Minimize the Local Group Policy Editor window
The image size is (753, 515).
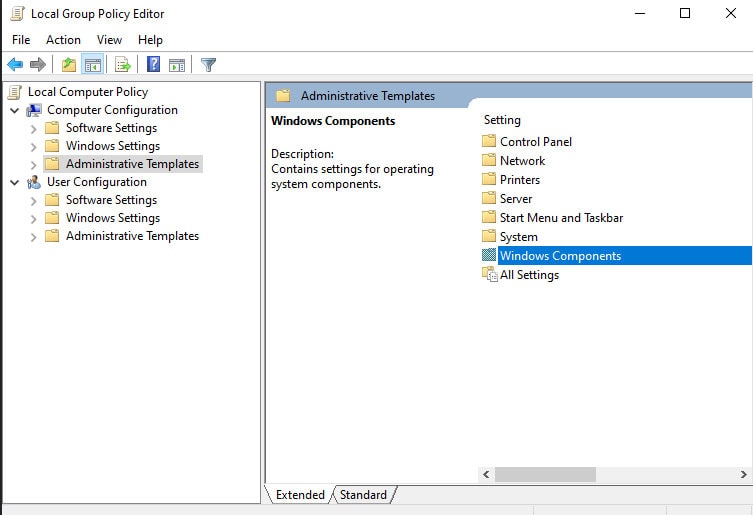click(x=640, y=13)
